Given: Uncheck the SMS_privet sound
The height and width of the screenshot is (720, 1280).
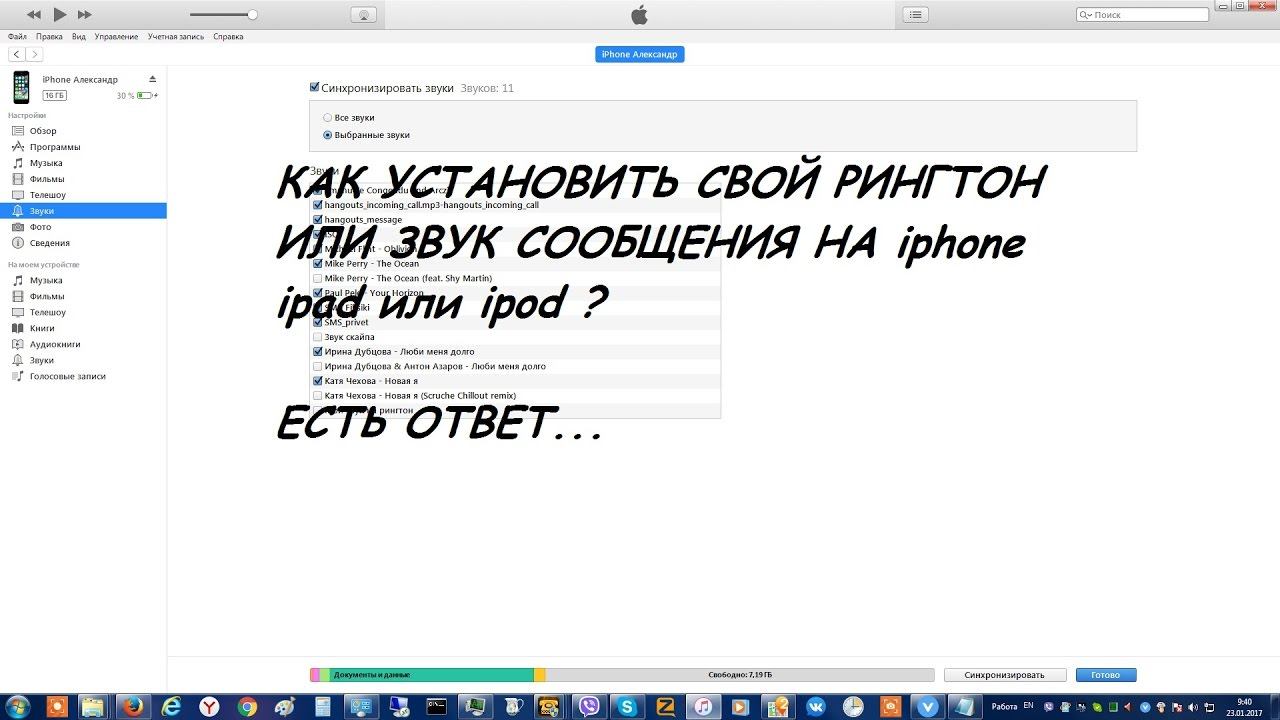Looking at the screenshot, I should [x=318, y=322].
